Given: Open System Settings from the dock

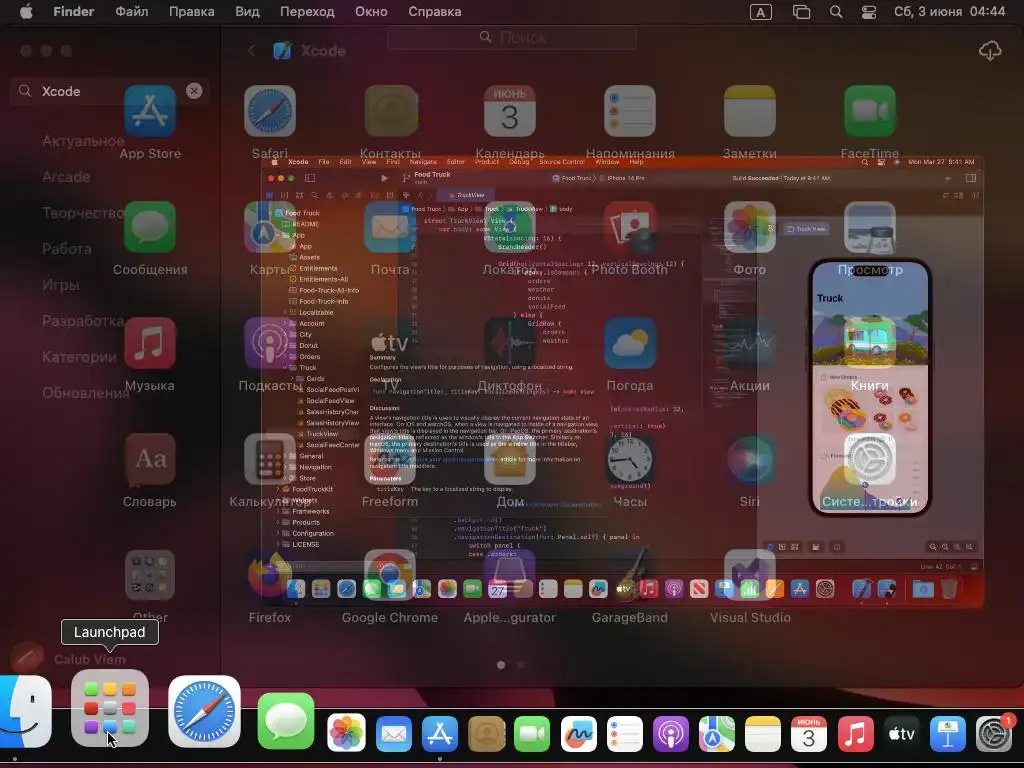Looking at the screenshot, I should click(x=994, y=733).
